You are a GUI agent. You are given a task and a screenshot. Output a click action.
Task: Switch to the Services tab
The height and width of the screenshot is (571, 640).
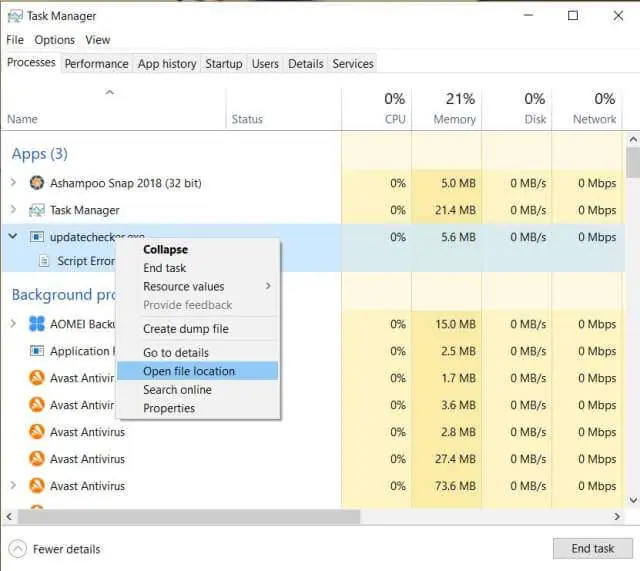tap(353, 64)
